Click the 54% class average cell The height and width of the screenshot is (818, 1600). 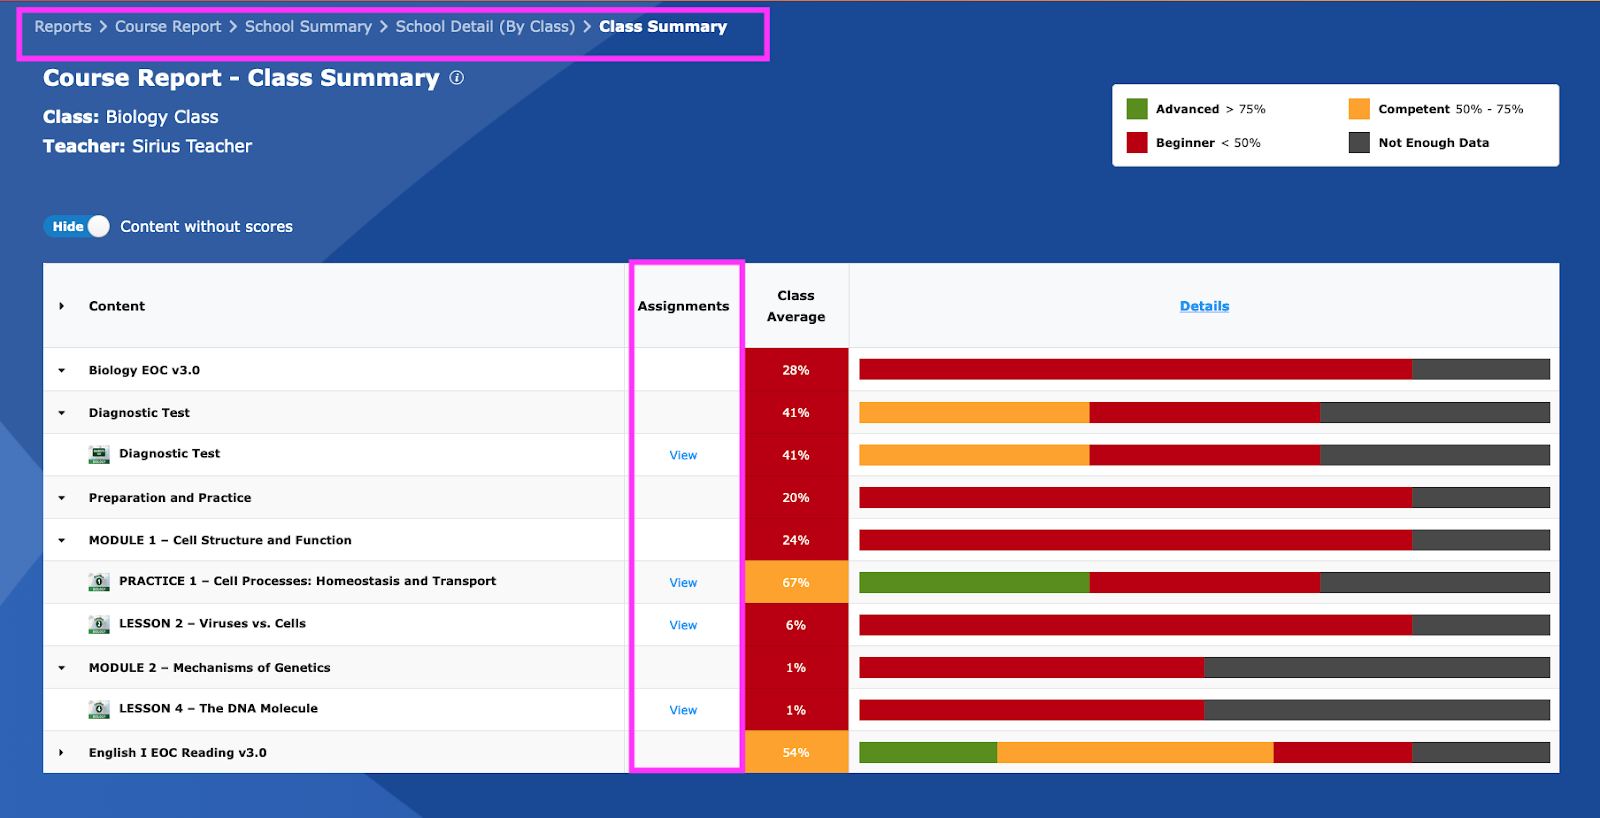[x=796, y=753]
